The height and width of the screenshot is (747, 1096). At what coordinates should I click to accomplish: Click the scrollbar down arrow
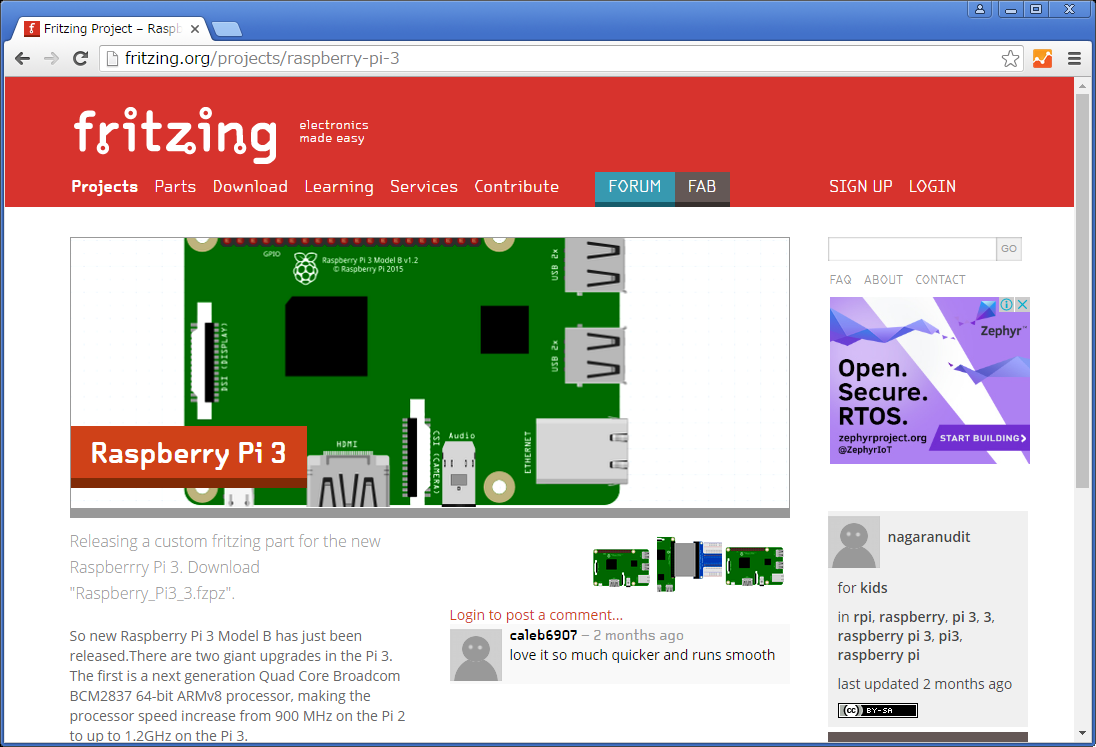[x=1082, y=734]
